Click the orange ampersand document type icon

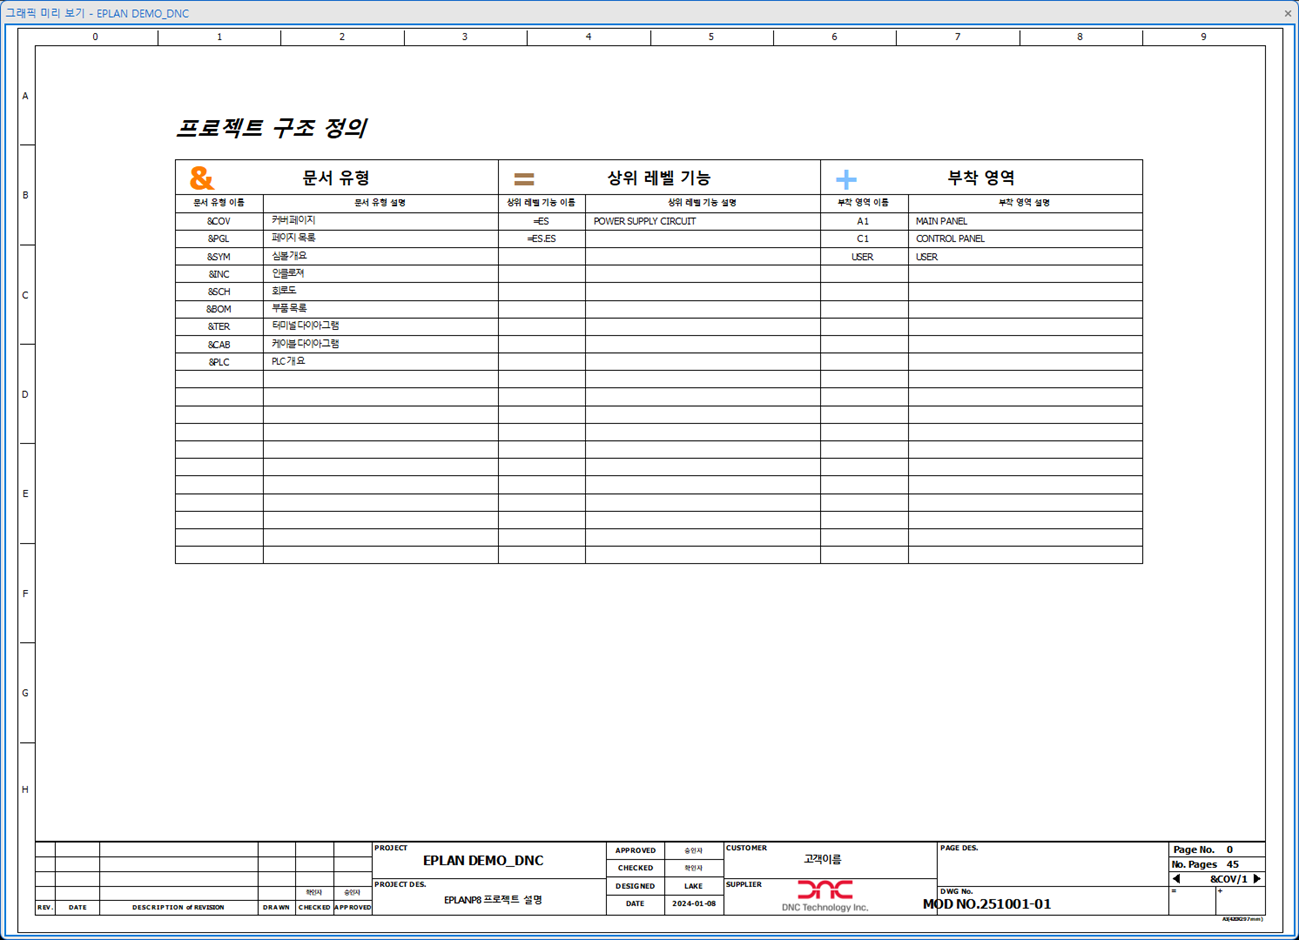click(202, 178)
